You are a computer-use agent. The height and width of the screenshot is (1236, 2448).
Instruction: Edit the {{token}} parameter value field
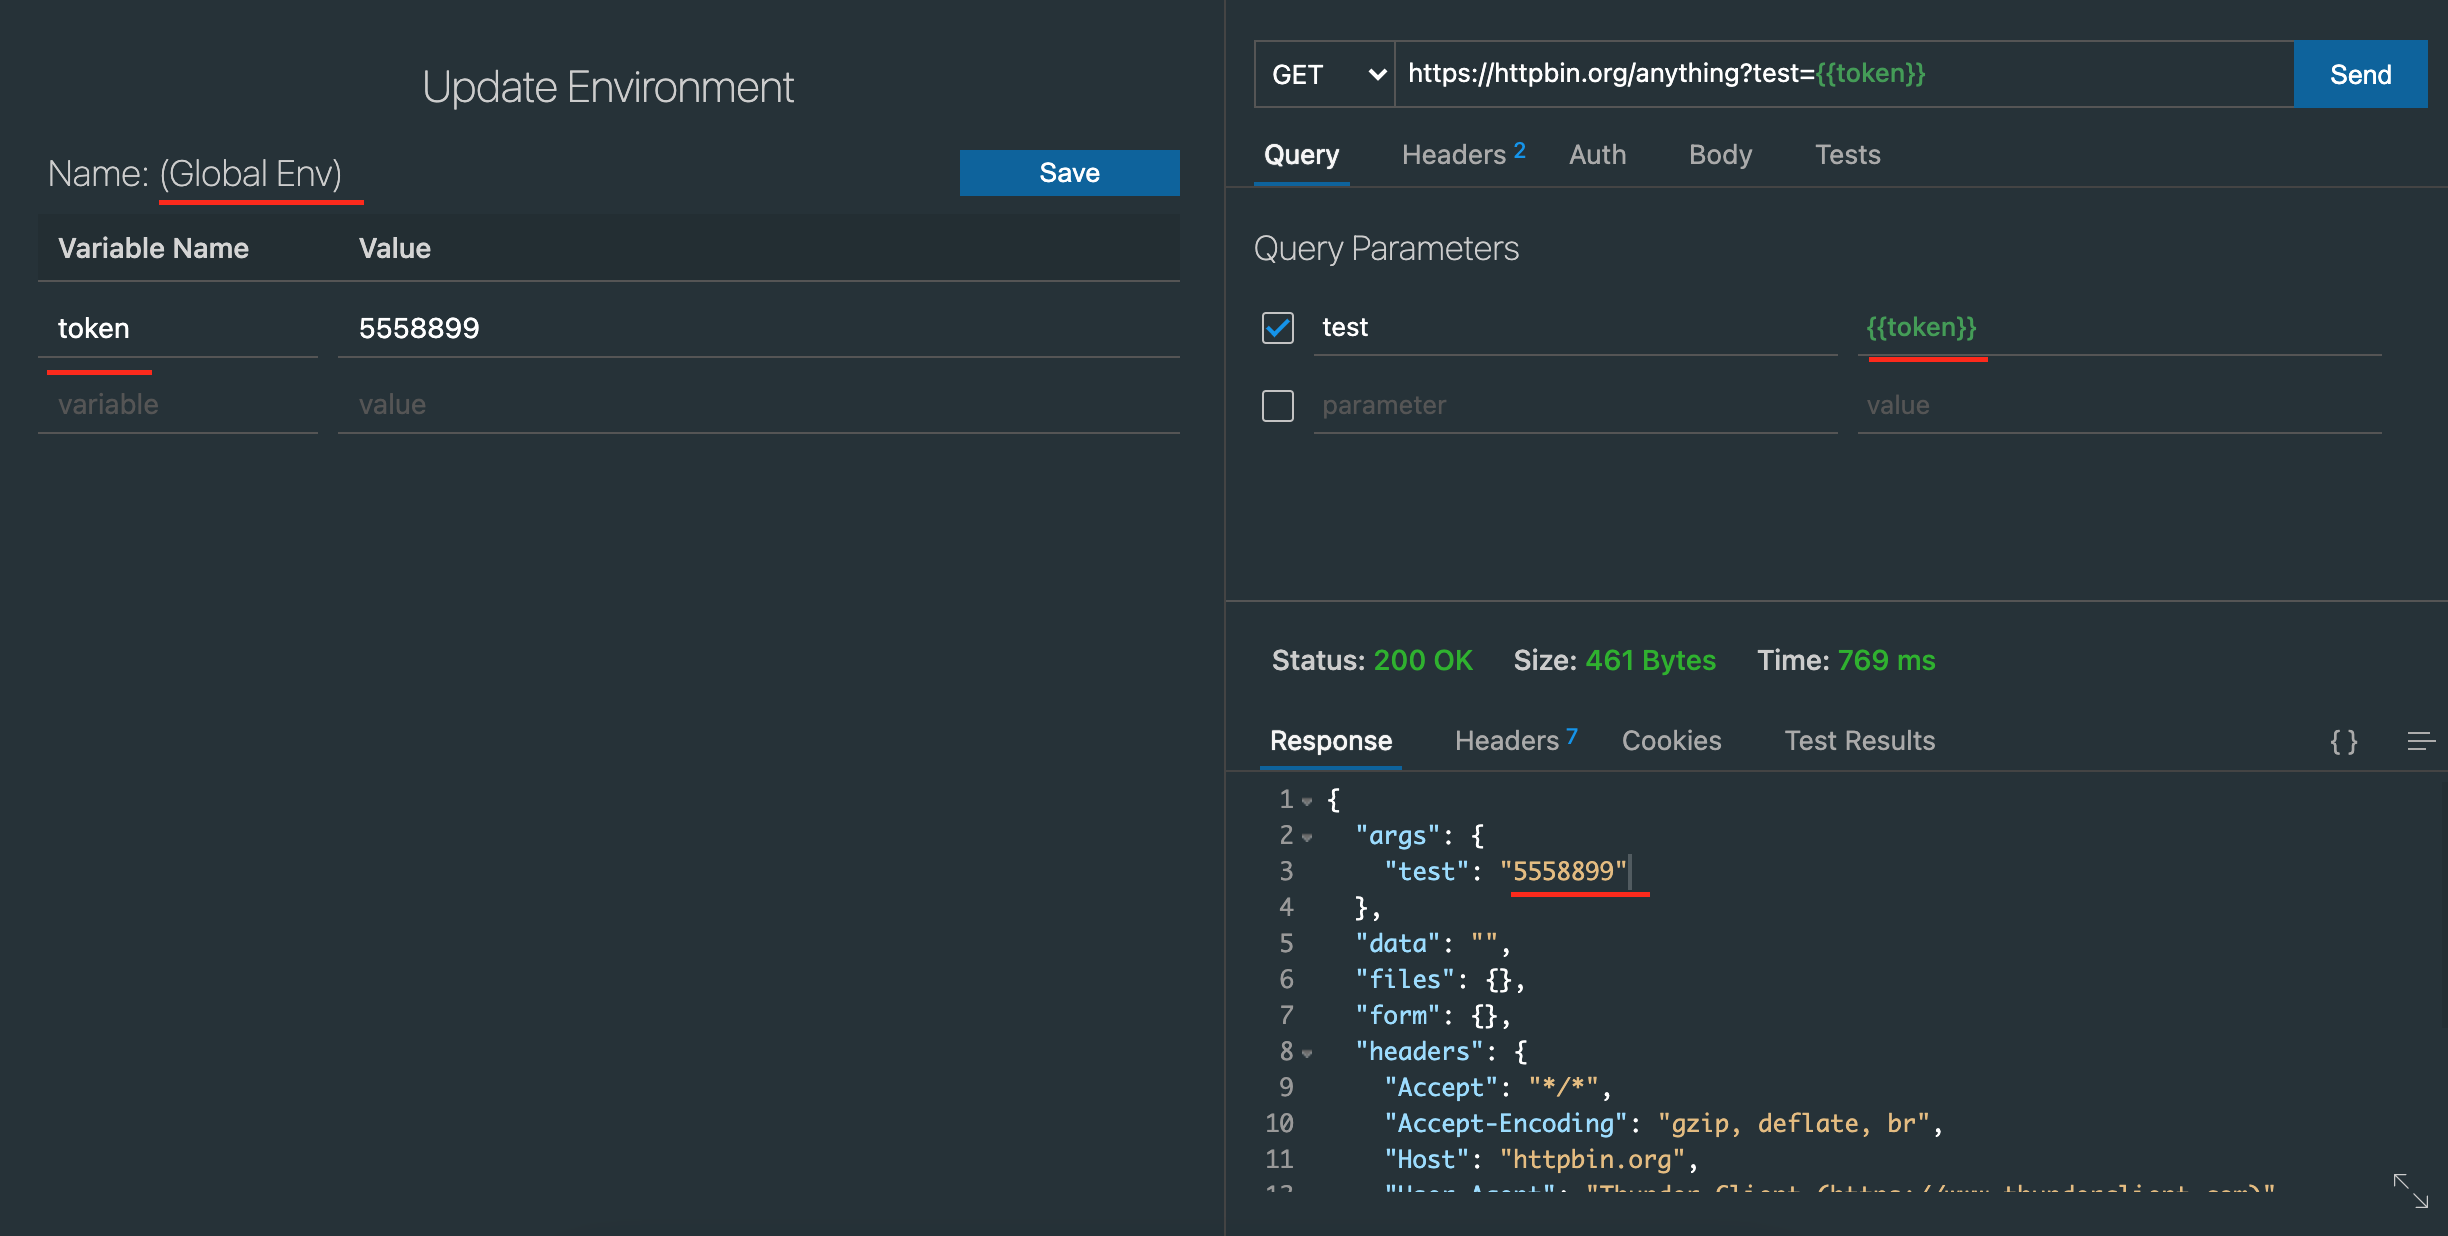[2120, 328]
